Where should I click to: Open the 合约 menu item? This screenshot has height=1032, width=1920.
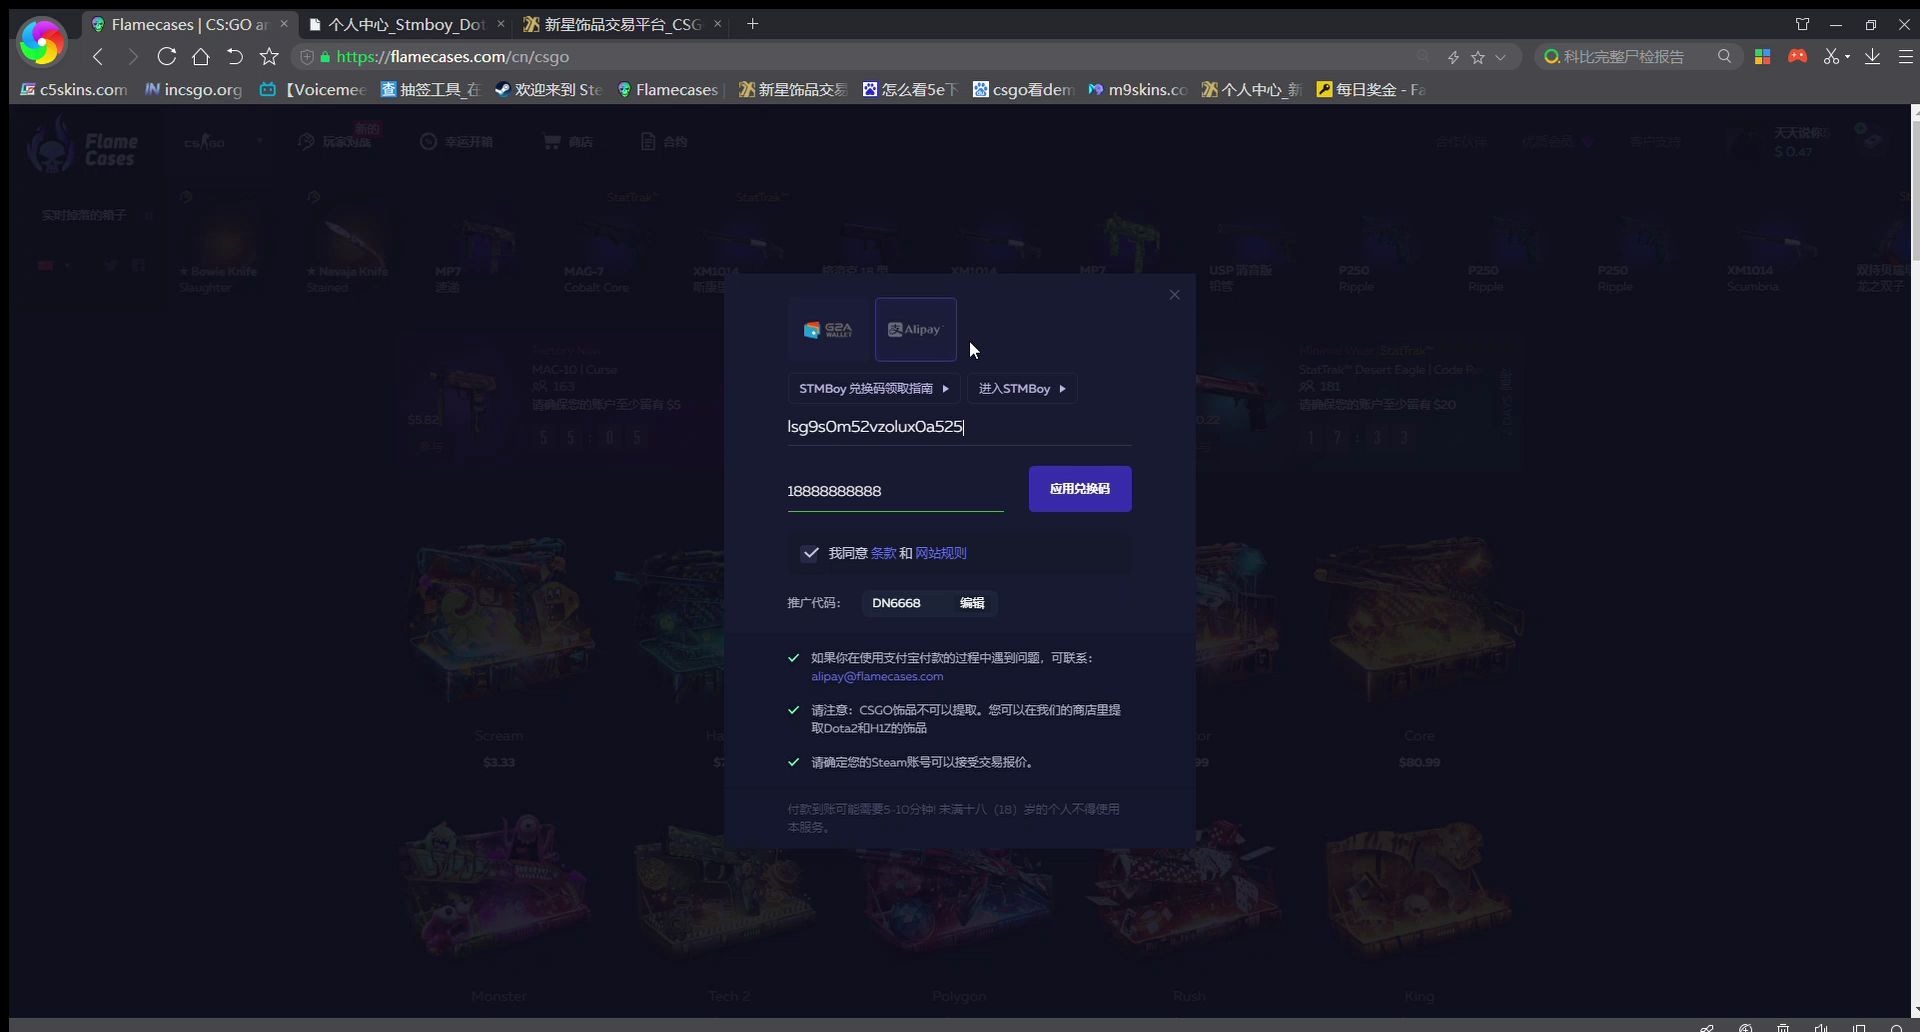(664, 142)
